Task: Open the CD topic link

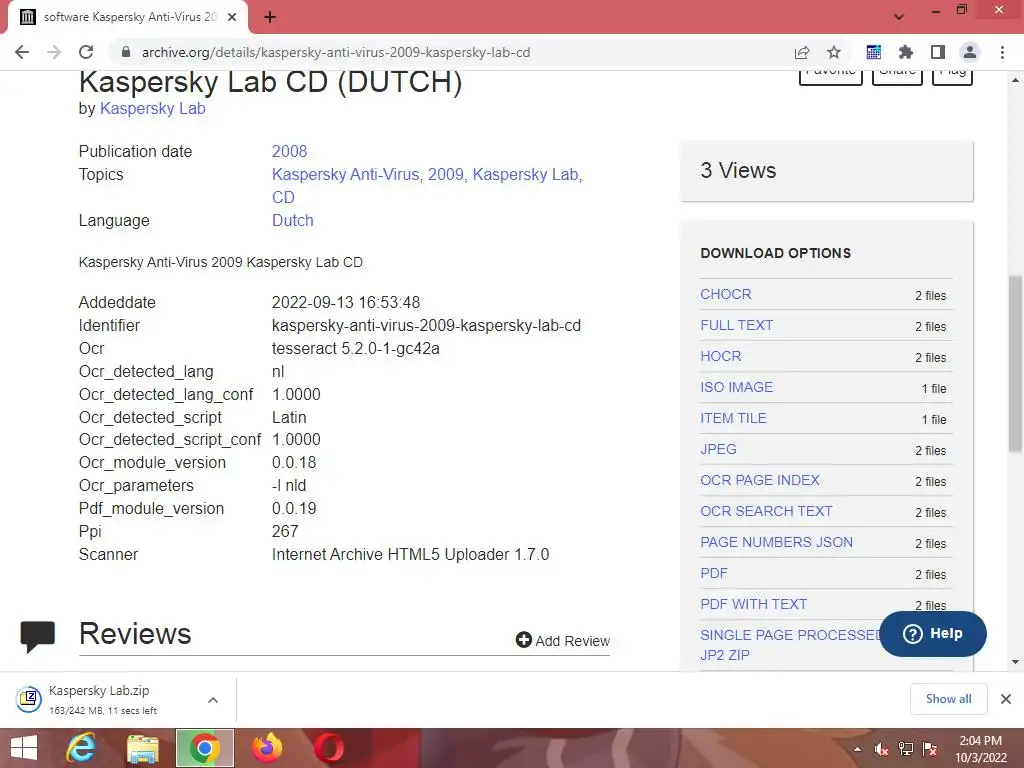Action: click(283, 197)
